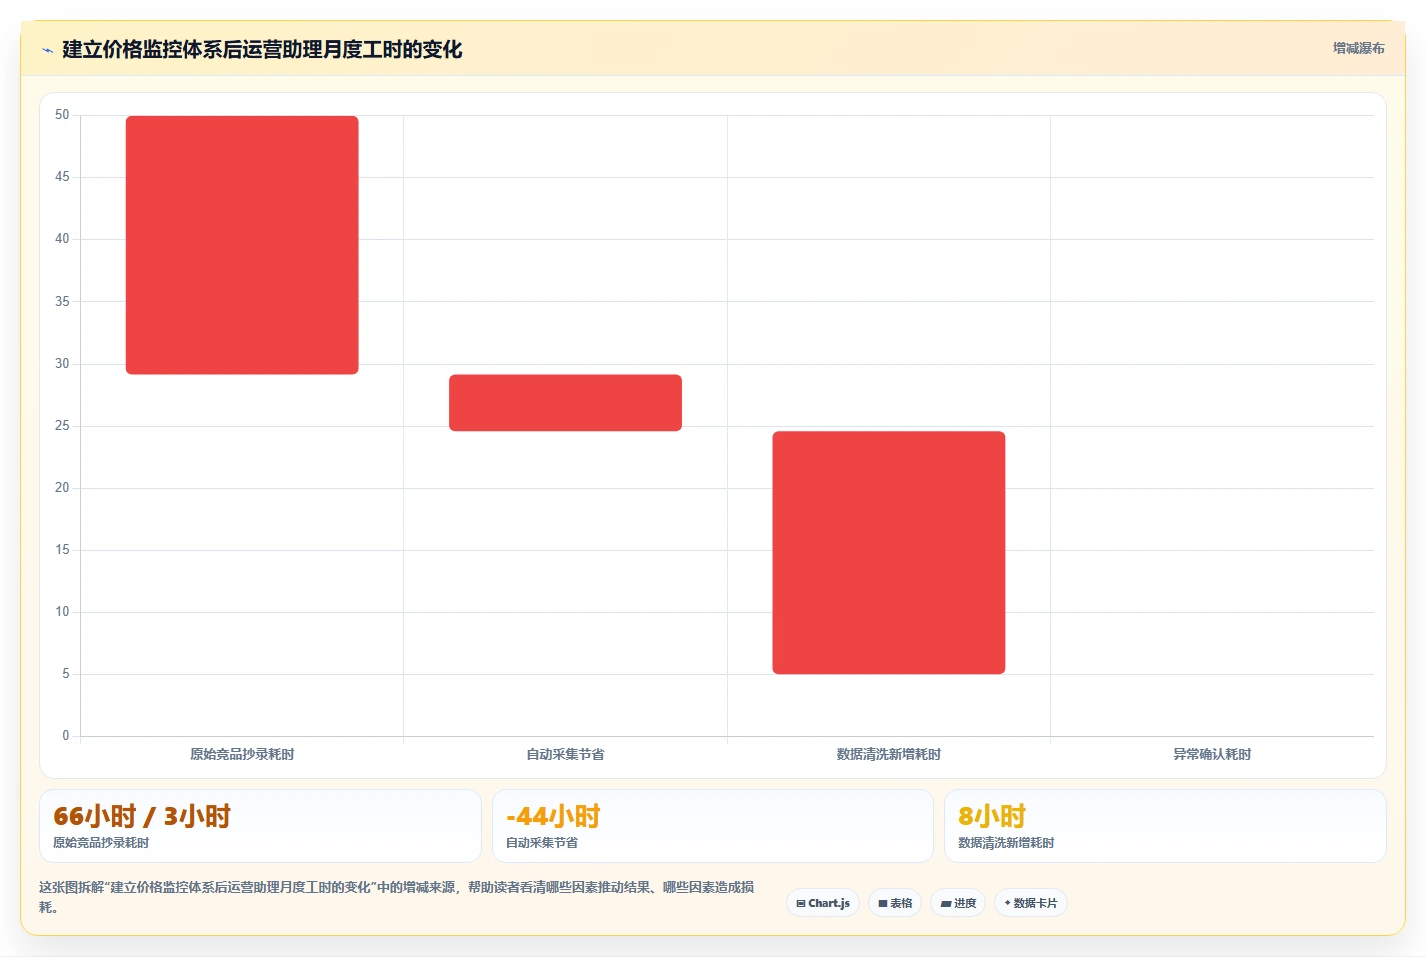
Task: Click the red 自动采集节省 waterfall bar
Action: pyautogui.click(x=565, y=403)
